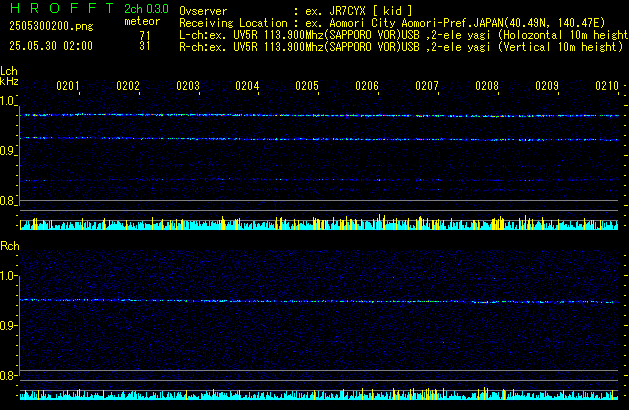Click the 0202 time marker
The width and height of the screenshot is (629, 410).
[x=128, y=86]
